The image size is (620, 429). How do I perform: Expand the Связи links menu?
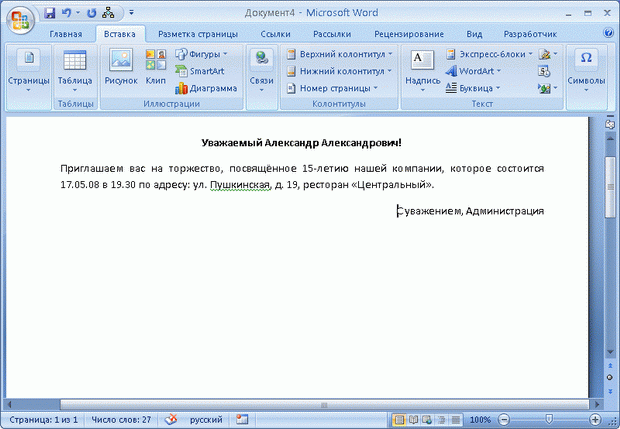[x=261, y=72]
